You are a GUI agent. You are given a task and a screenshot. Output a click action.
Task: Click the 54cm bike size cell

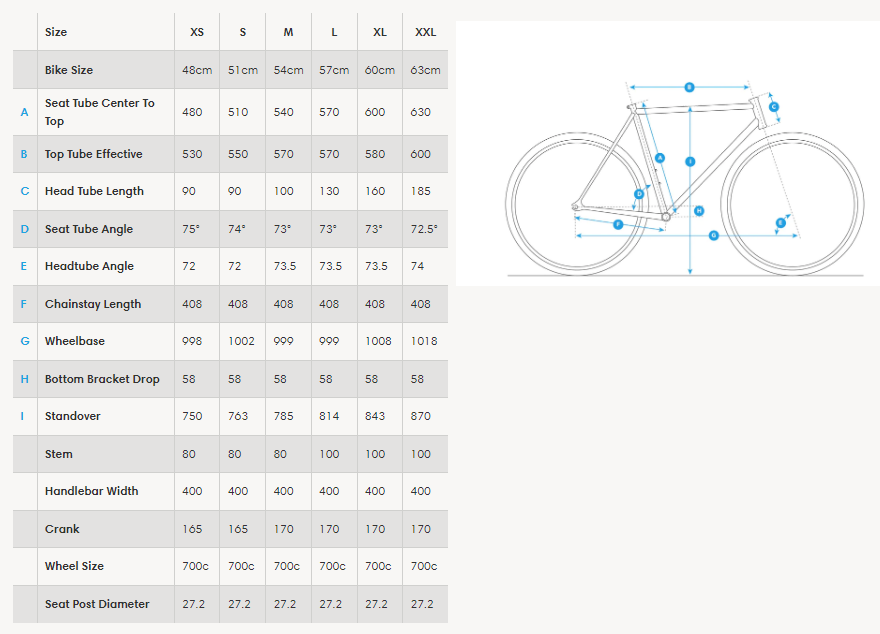pos(288,70)
